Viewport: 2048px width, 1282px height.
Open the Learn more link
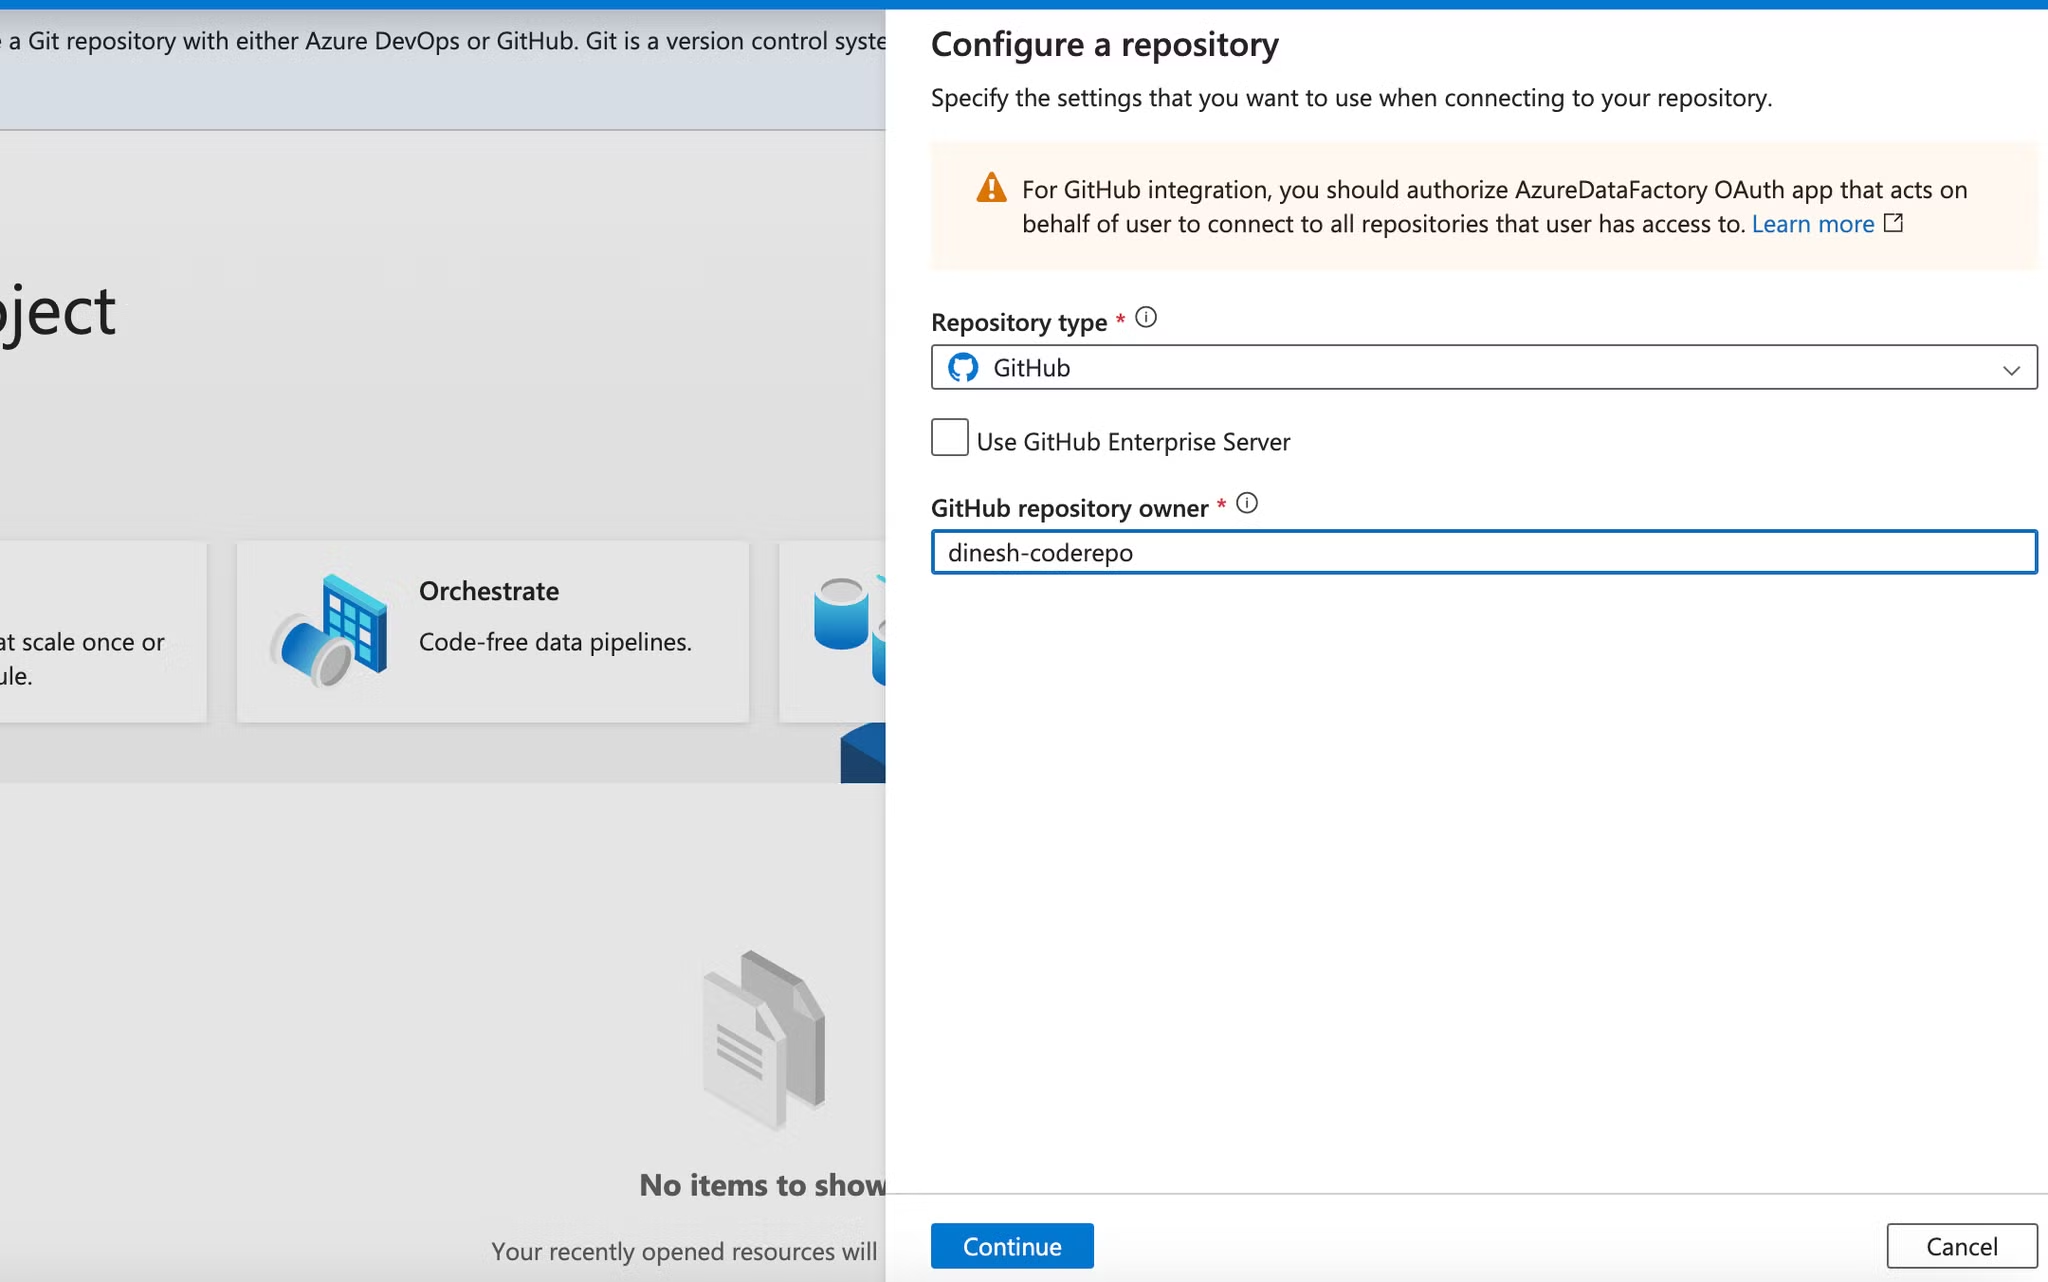click(x=1812, y=224)
